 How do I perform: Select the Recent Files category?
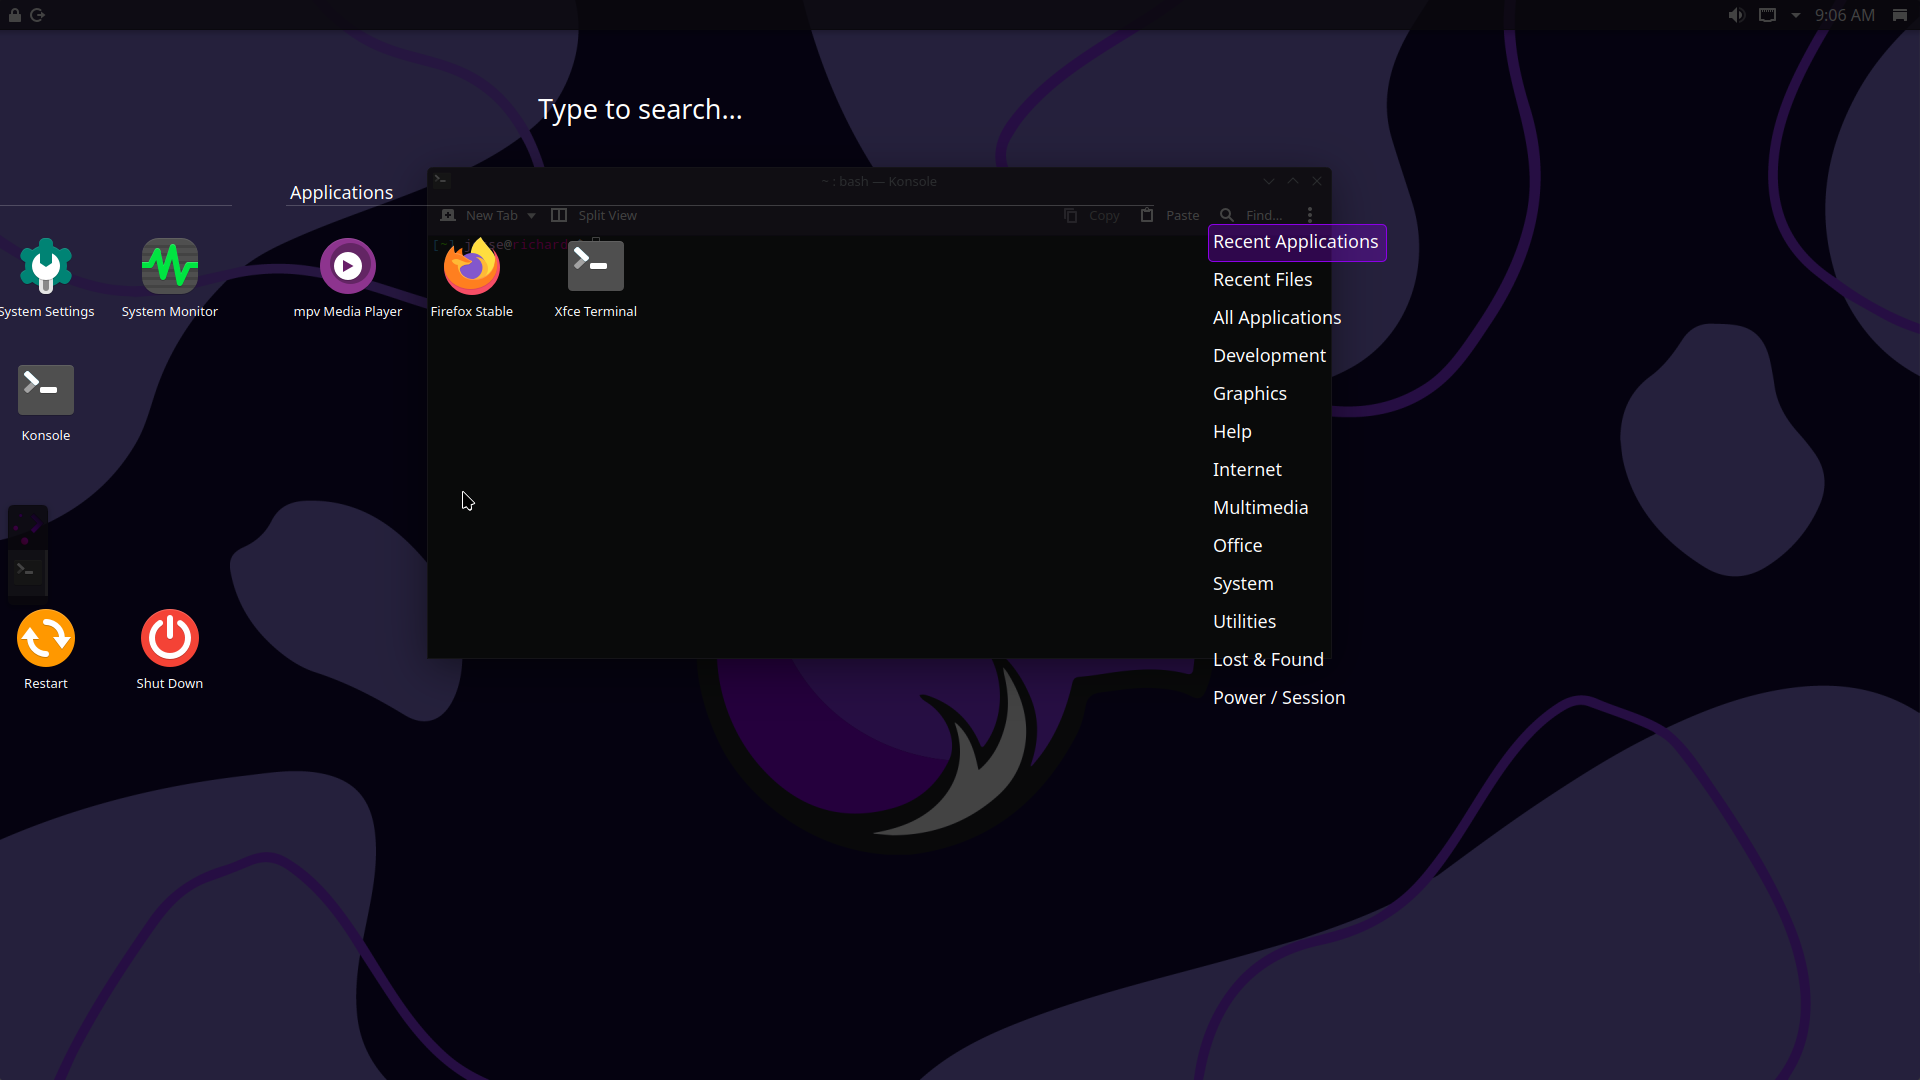pos(1263,280)
